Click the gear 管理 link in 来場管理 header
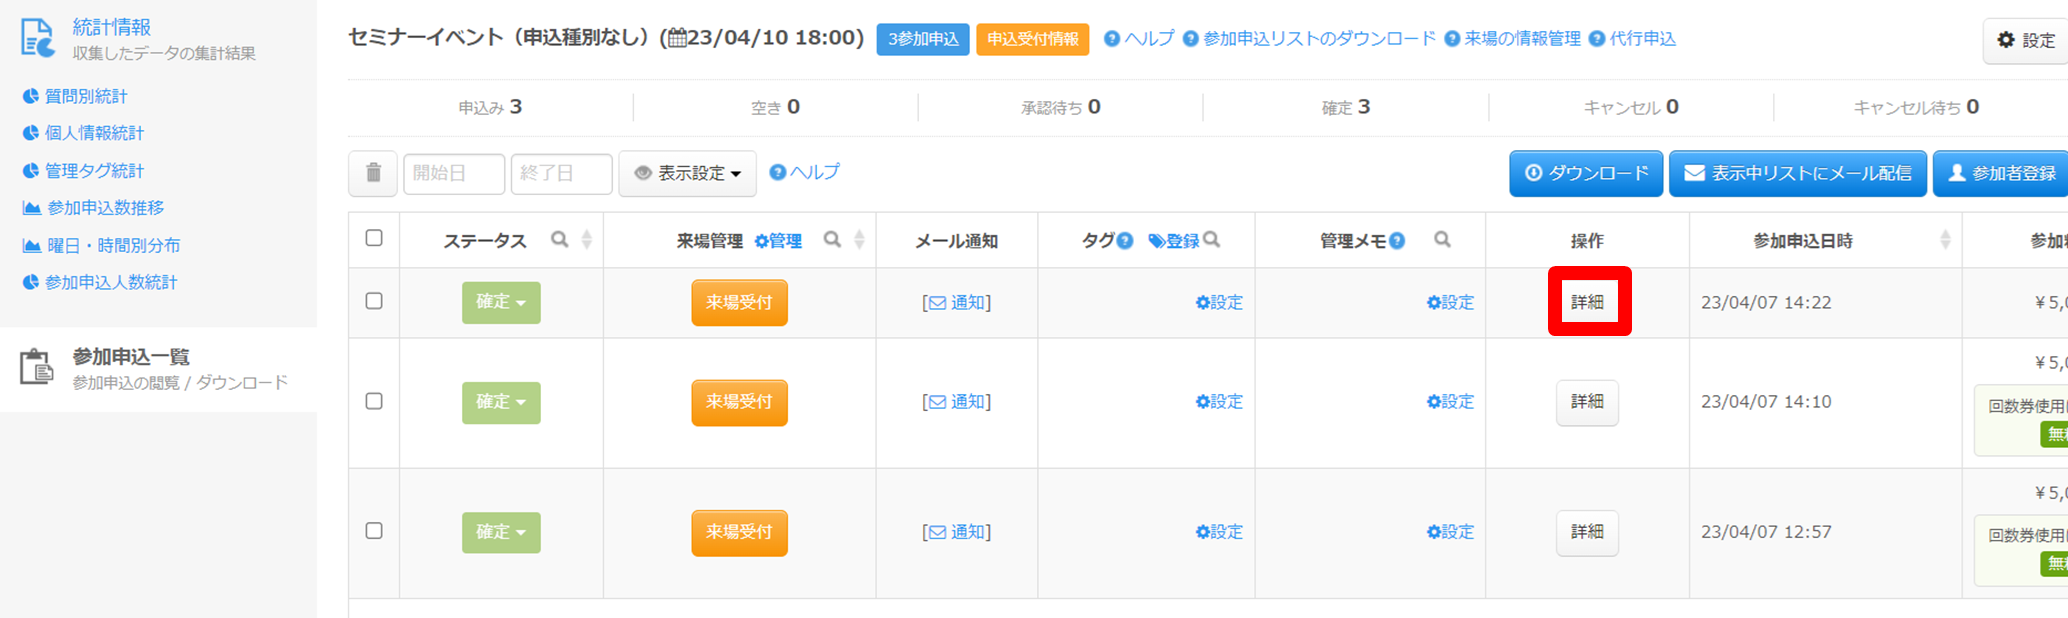 pyautogui.click(x=778, y=241)
